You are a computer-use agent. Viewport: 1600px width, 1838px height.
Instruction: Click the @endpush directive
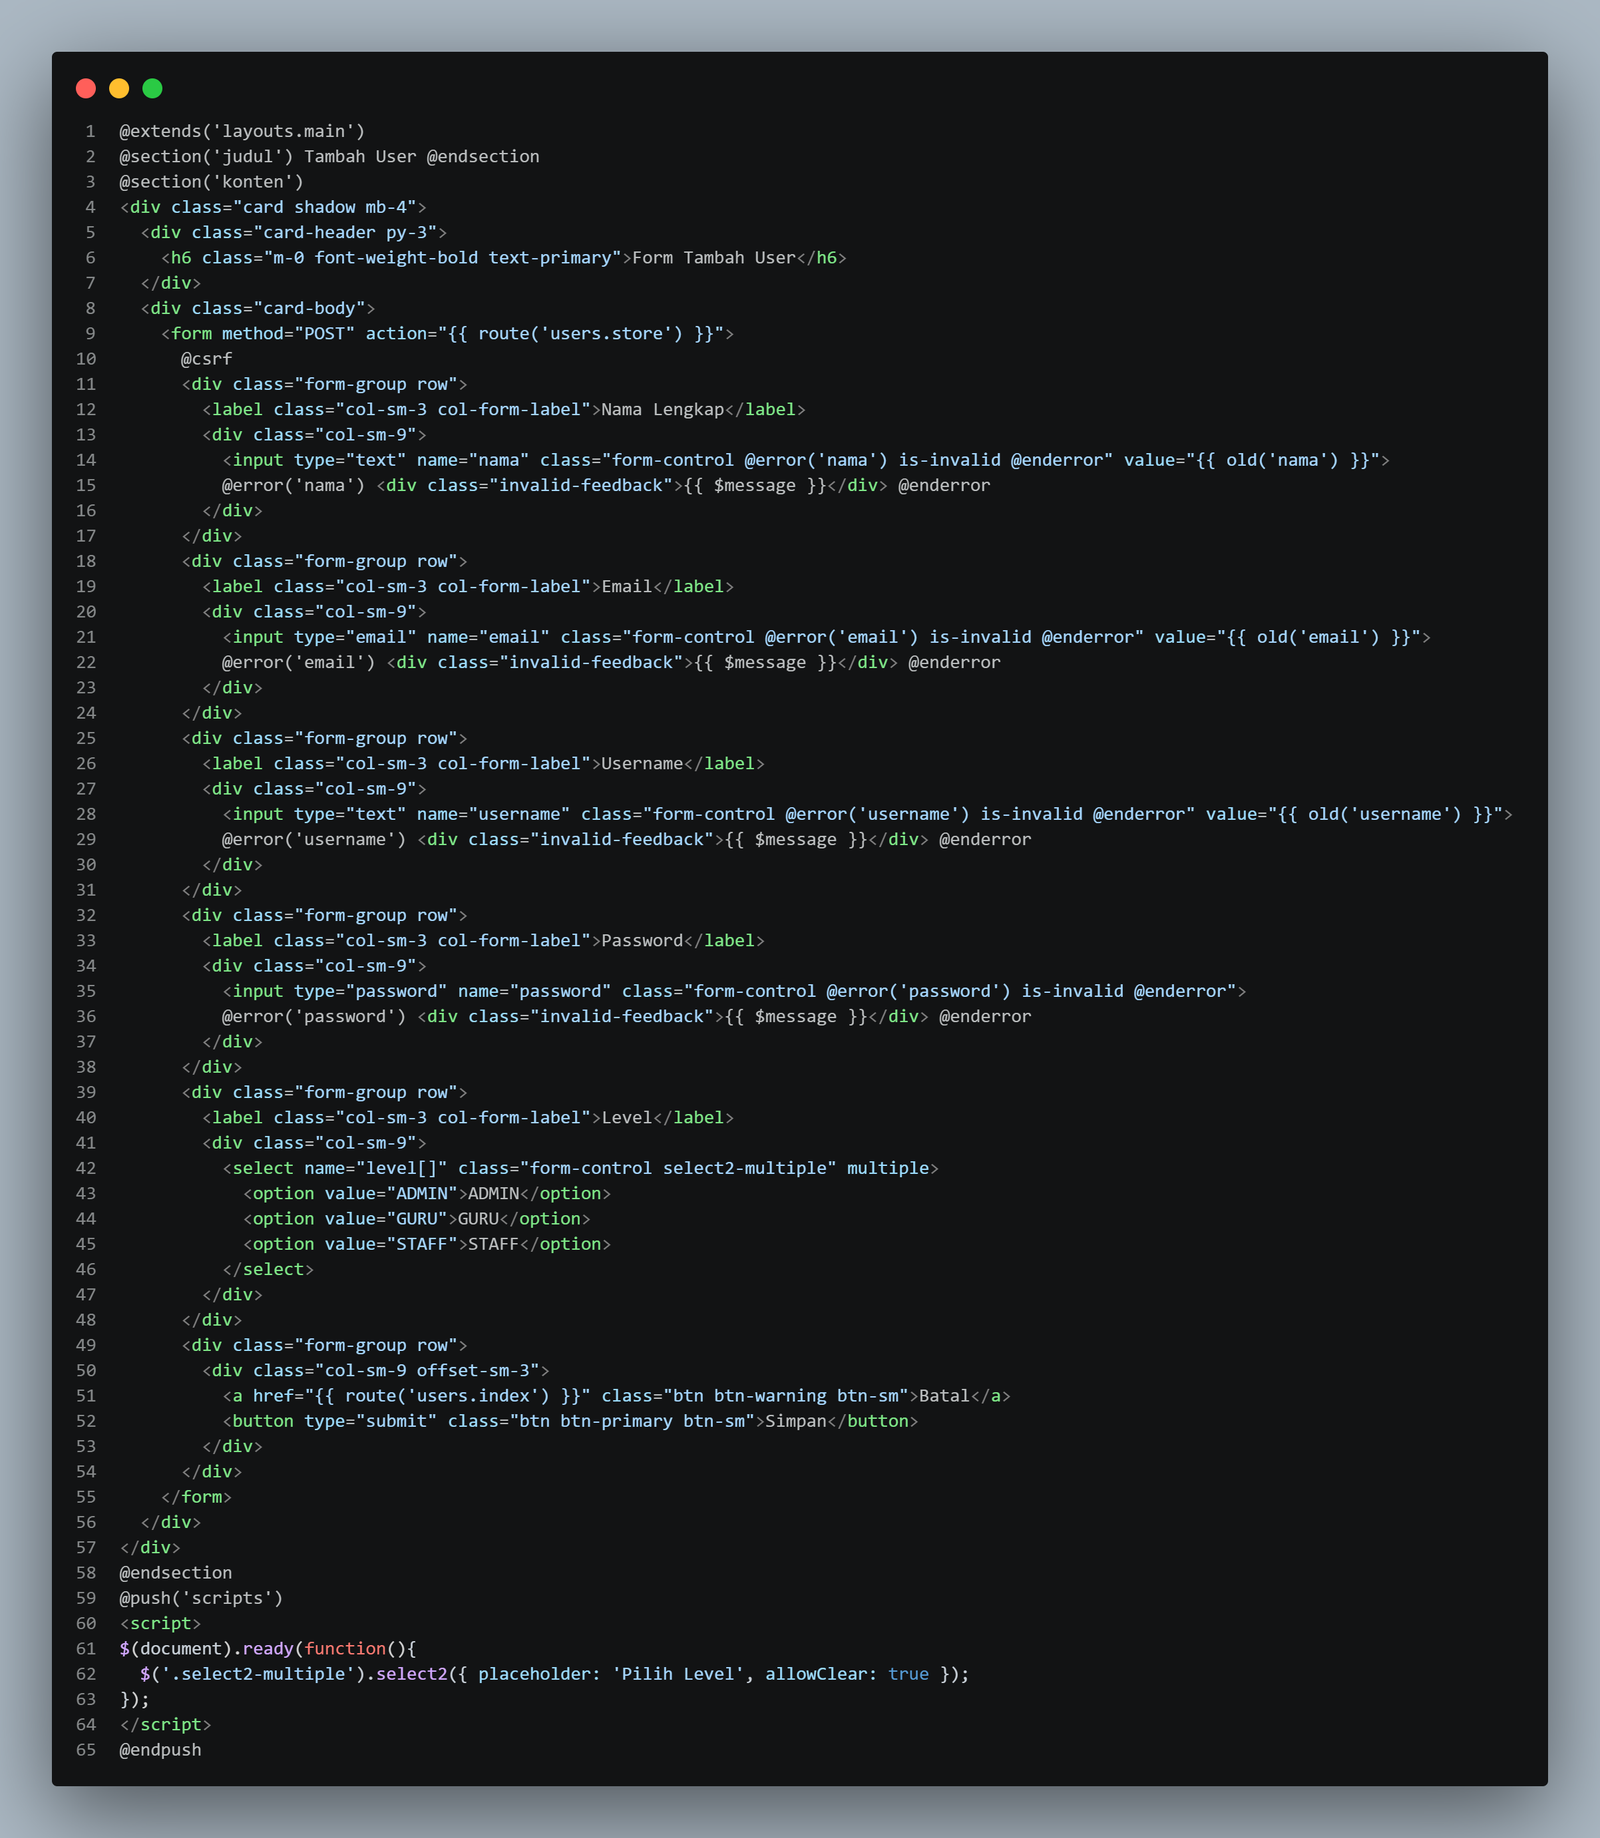click(x=160, y=1750)
